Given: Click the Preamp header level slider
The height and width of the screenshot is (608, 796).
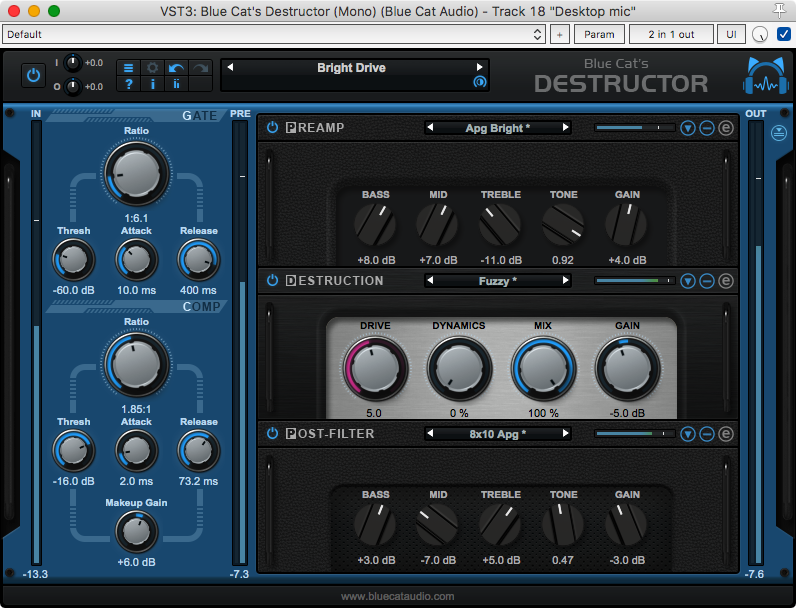Looking at the screenshot, I should click(635, 128).
